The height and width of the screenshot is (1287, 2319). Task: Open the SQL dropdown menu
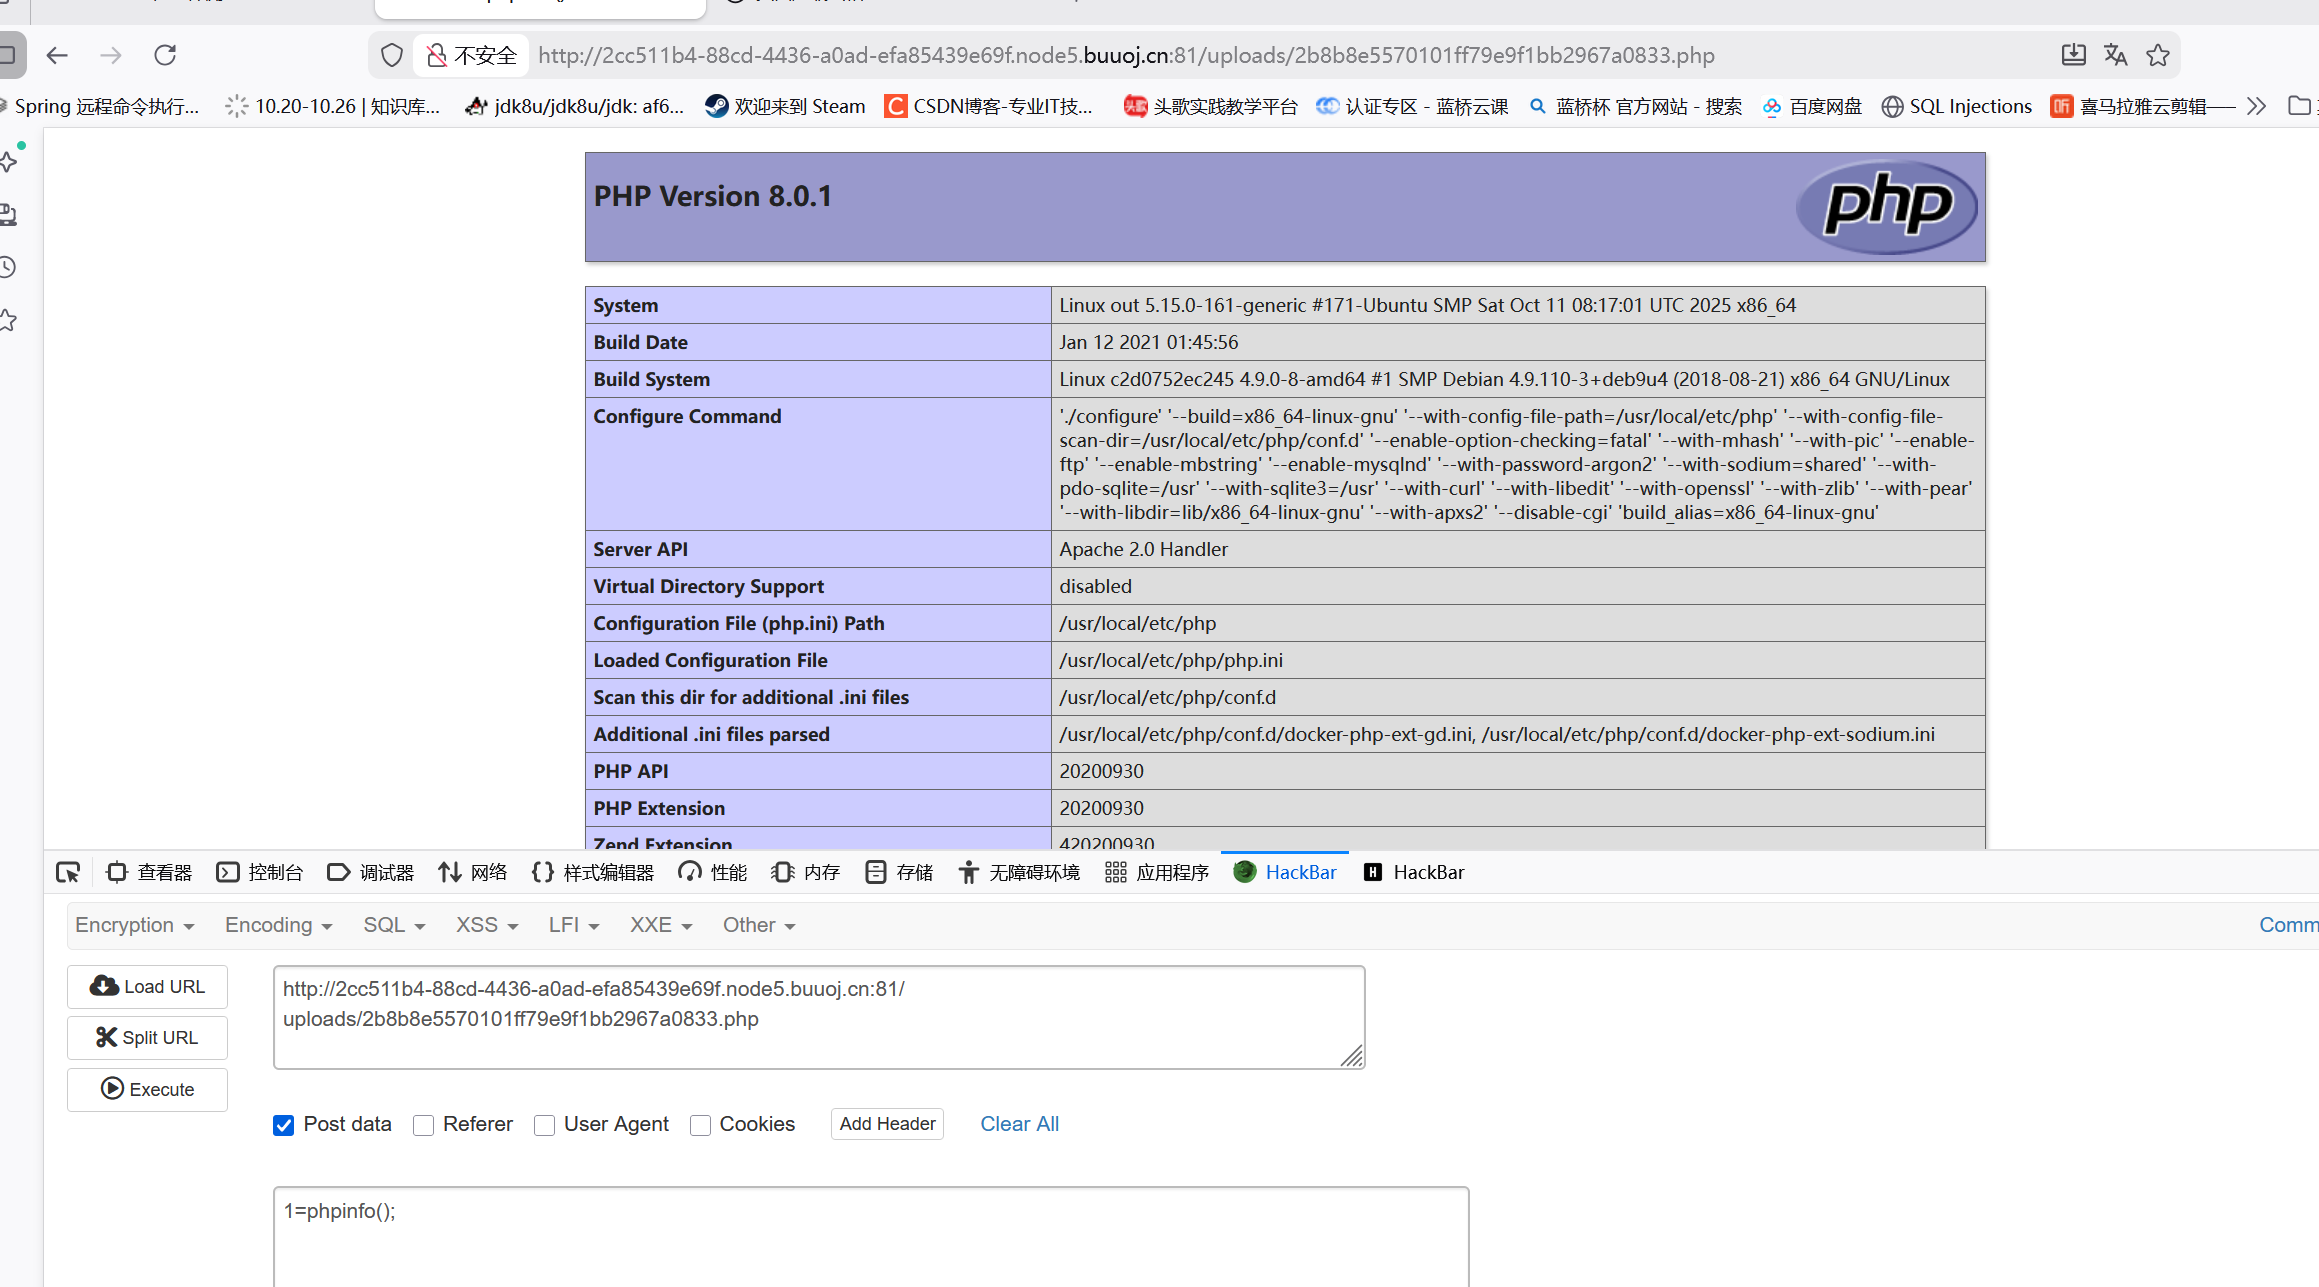pyautogui.click(x=393, y=925)
